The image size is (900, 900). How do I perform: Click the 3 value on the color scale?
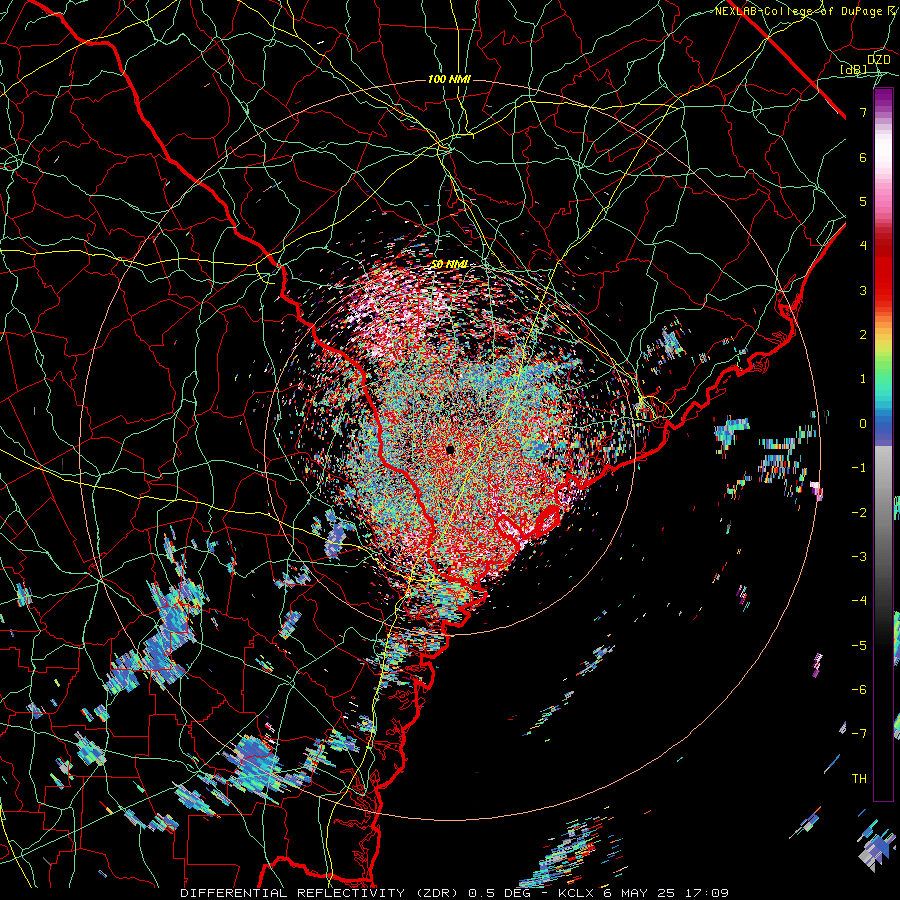[x=863, y=290]
